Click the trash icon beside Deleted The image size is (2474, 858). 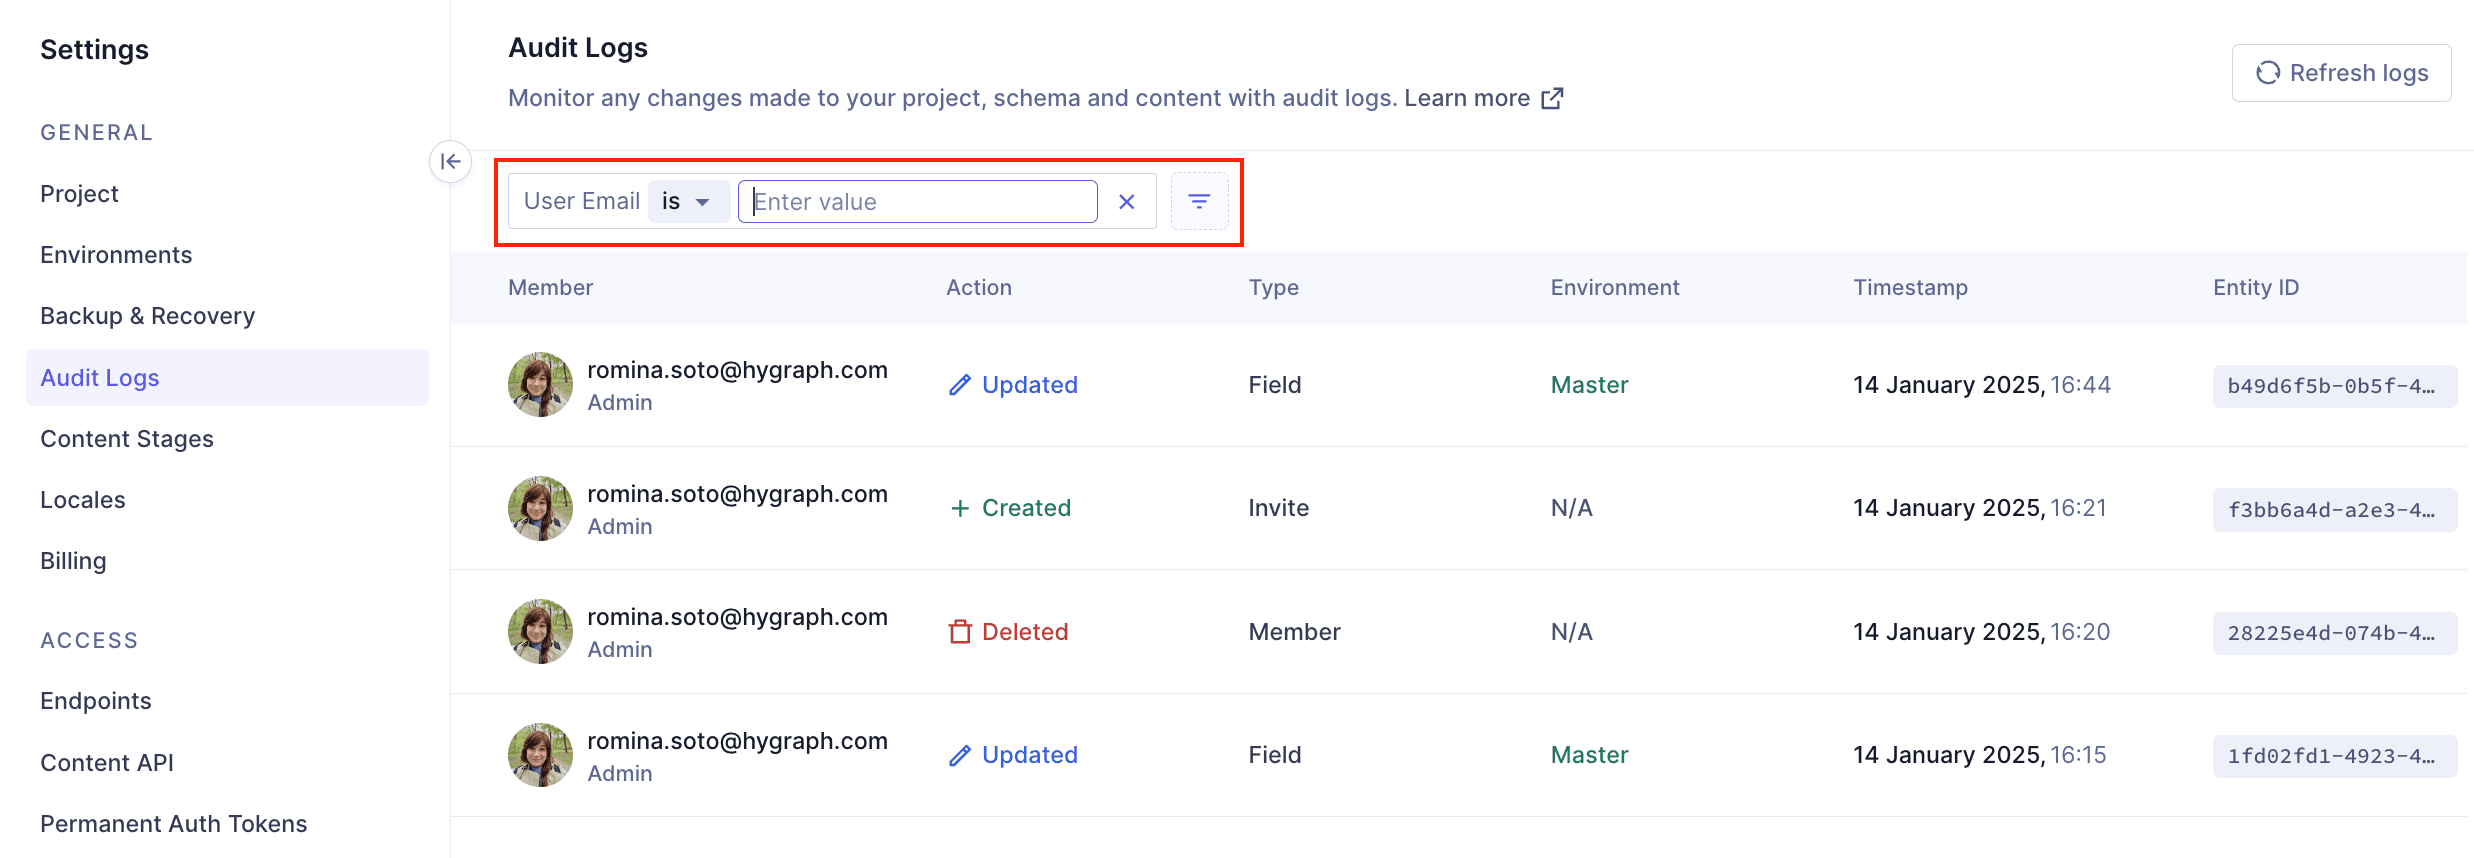coord(959,632)
